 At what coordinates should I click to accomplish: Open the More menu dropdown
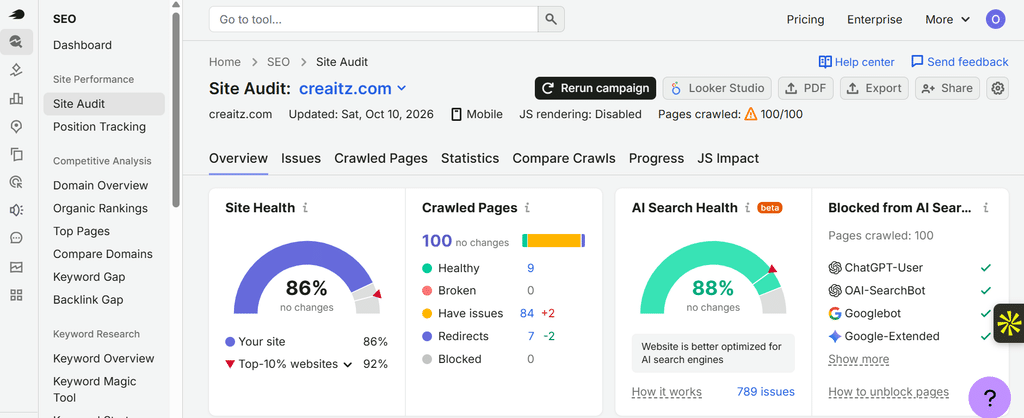[947, 20]
